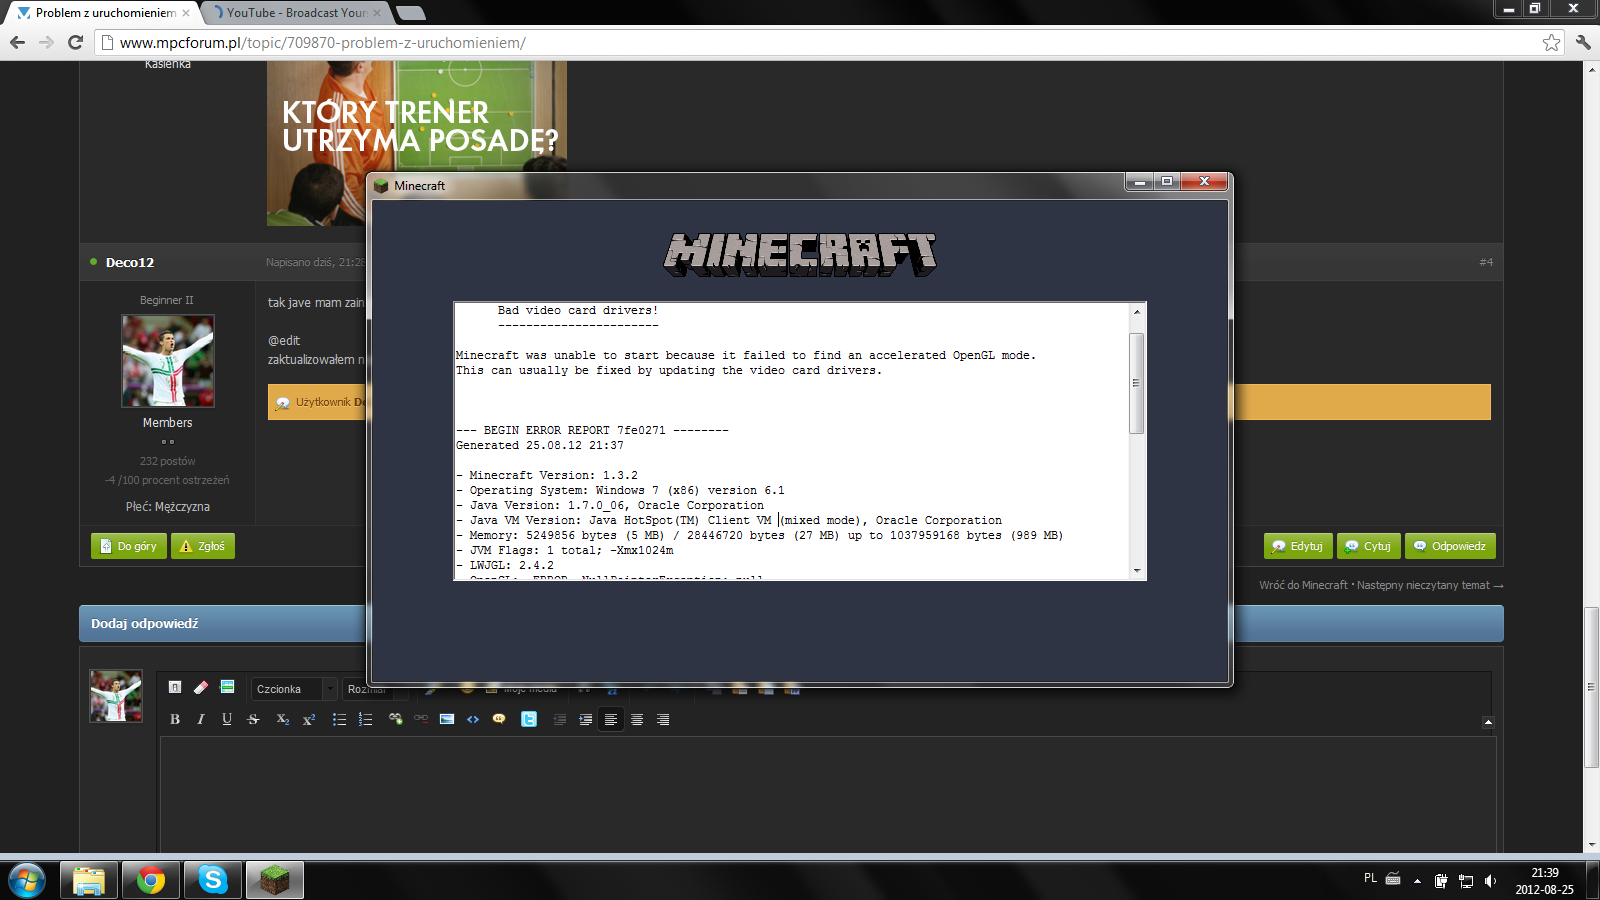Show hidden system tray icons

(x=1417, y=881)
